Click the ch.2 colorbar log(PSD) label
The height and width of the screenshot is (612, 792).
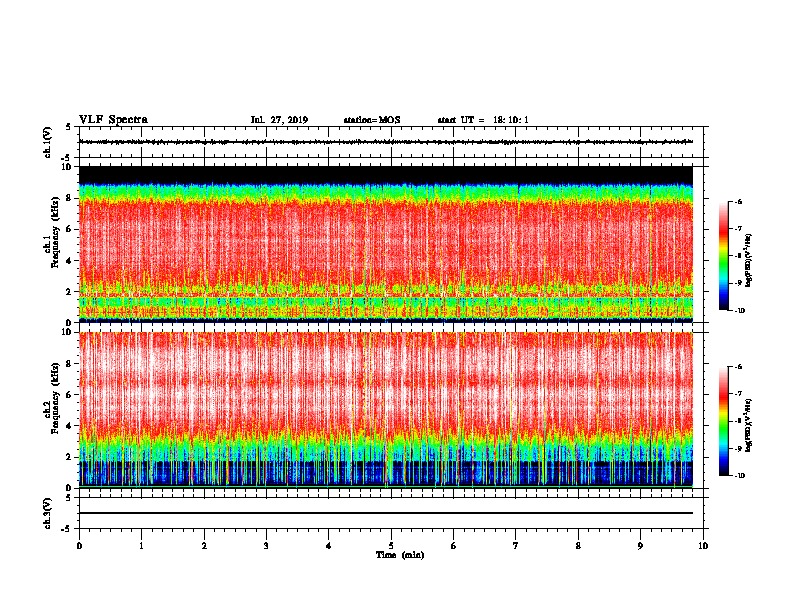coord(749,426)
